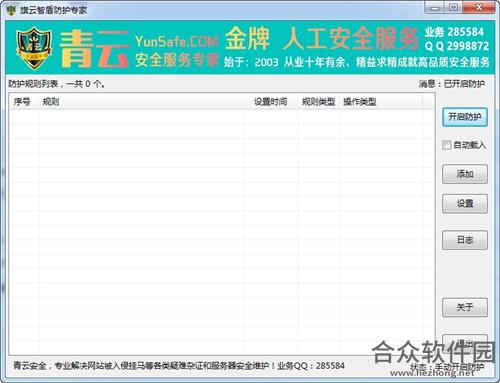Click the QQ 2998872 contact text
Image resolution: width=500 pixels, height=383 pixels.
pos(457,46)
